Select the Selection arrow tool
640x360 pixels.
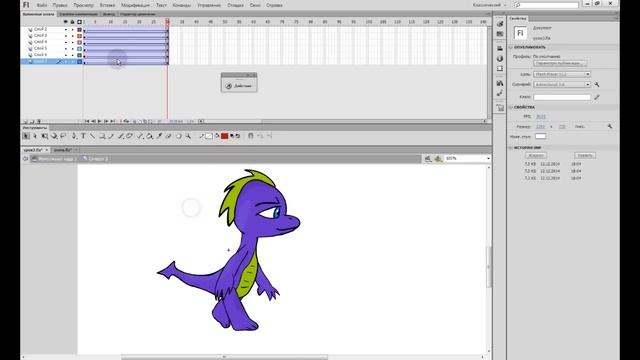coord(26,136)
